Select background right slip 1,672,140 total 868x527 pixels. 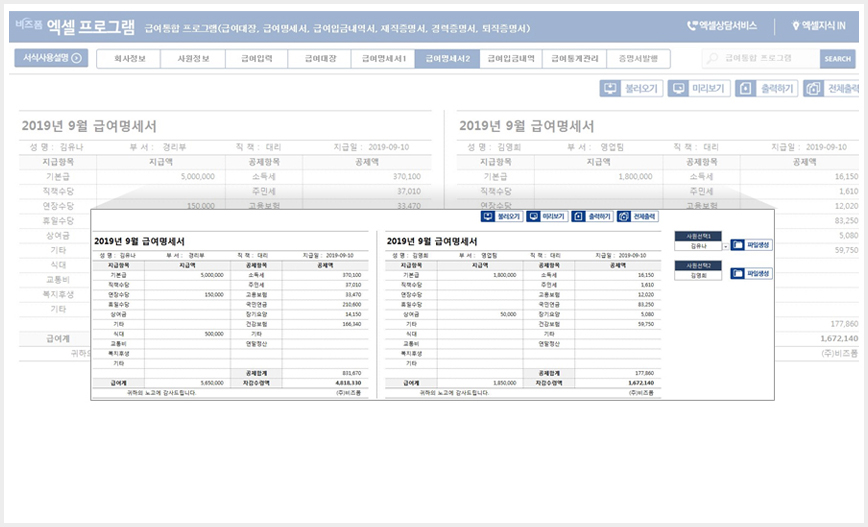coord(839,338)
